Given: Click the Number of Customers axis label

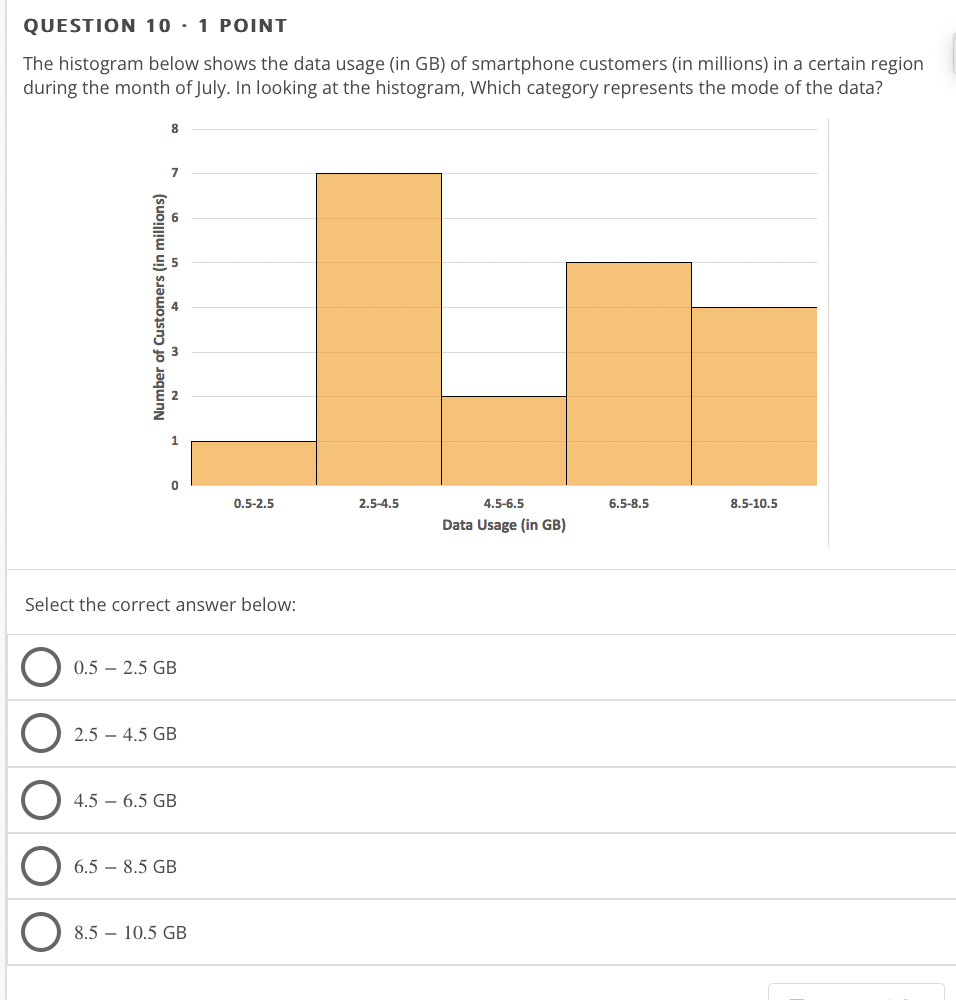Looking at the screenshot, I should 160,305.
